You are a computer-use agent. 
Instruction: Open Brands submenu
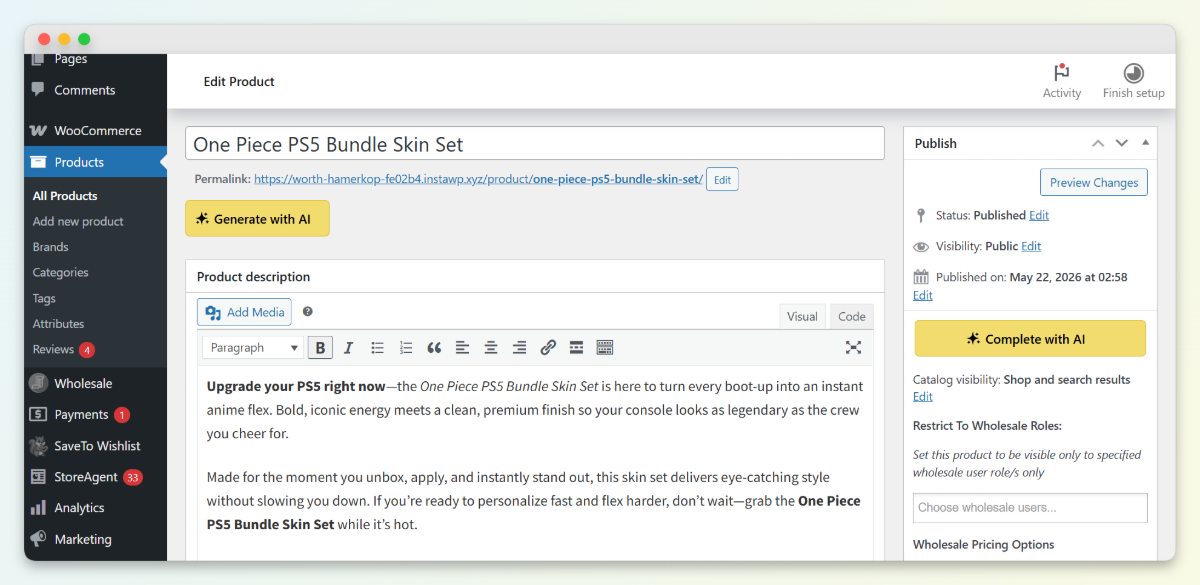[50, 247]
